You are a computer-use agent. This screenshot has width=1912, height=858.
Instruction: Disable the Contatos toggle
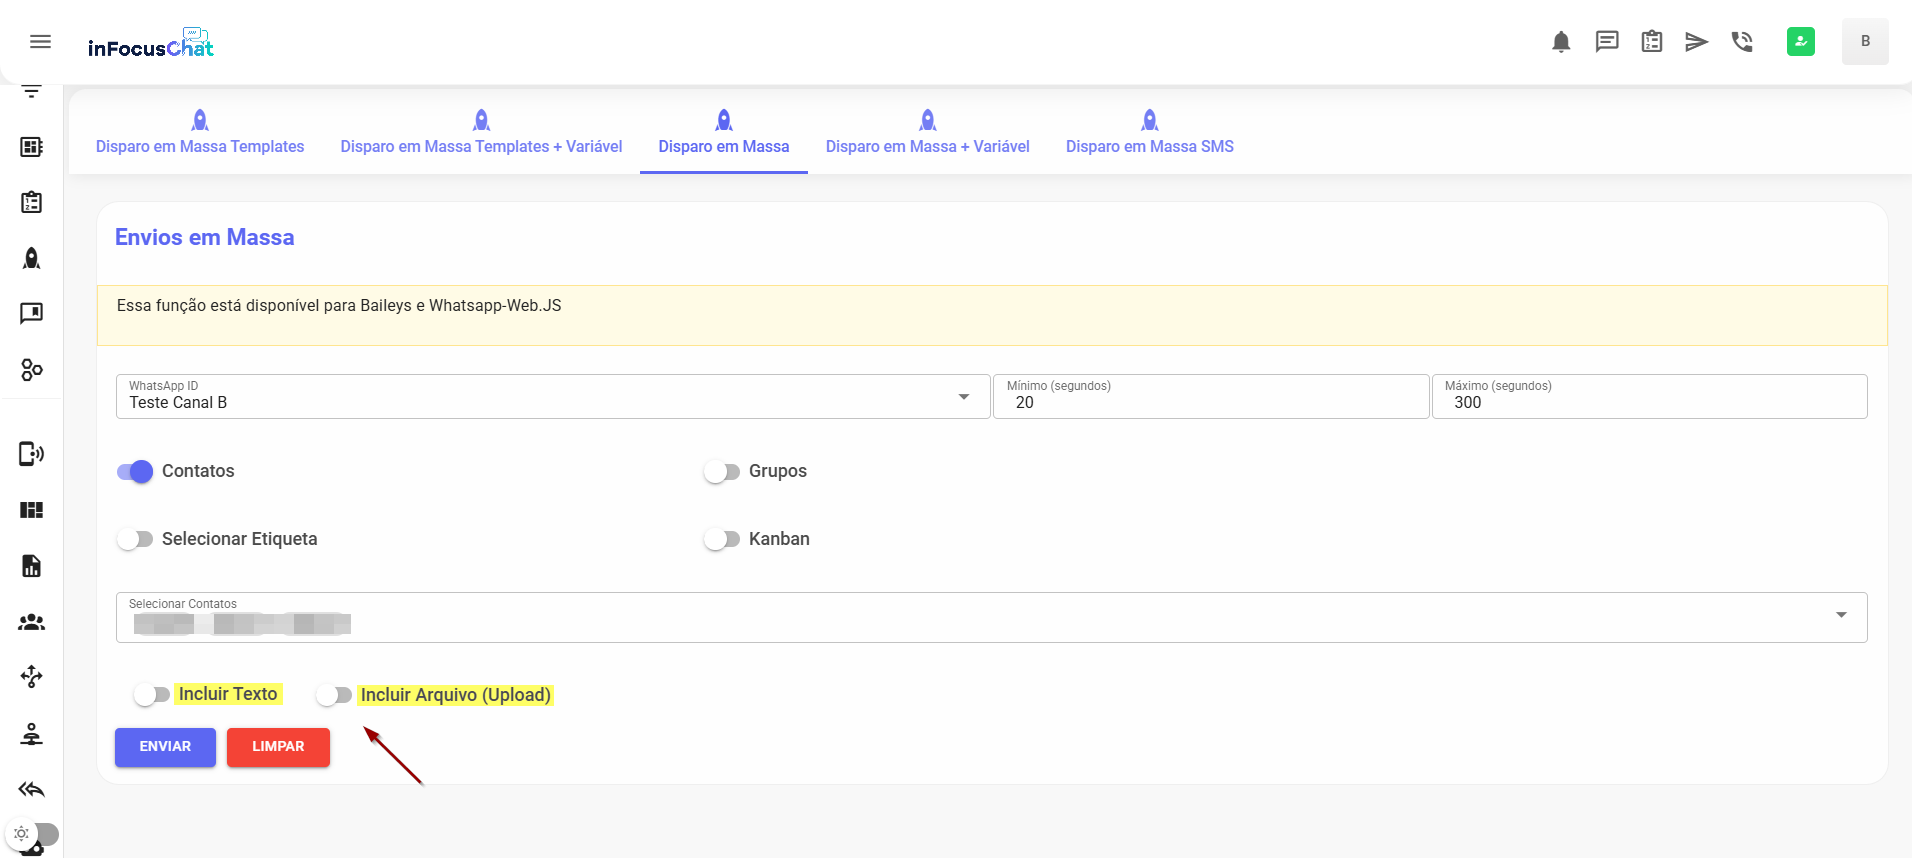coord(135,472)
